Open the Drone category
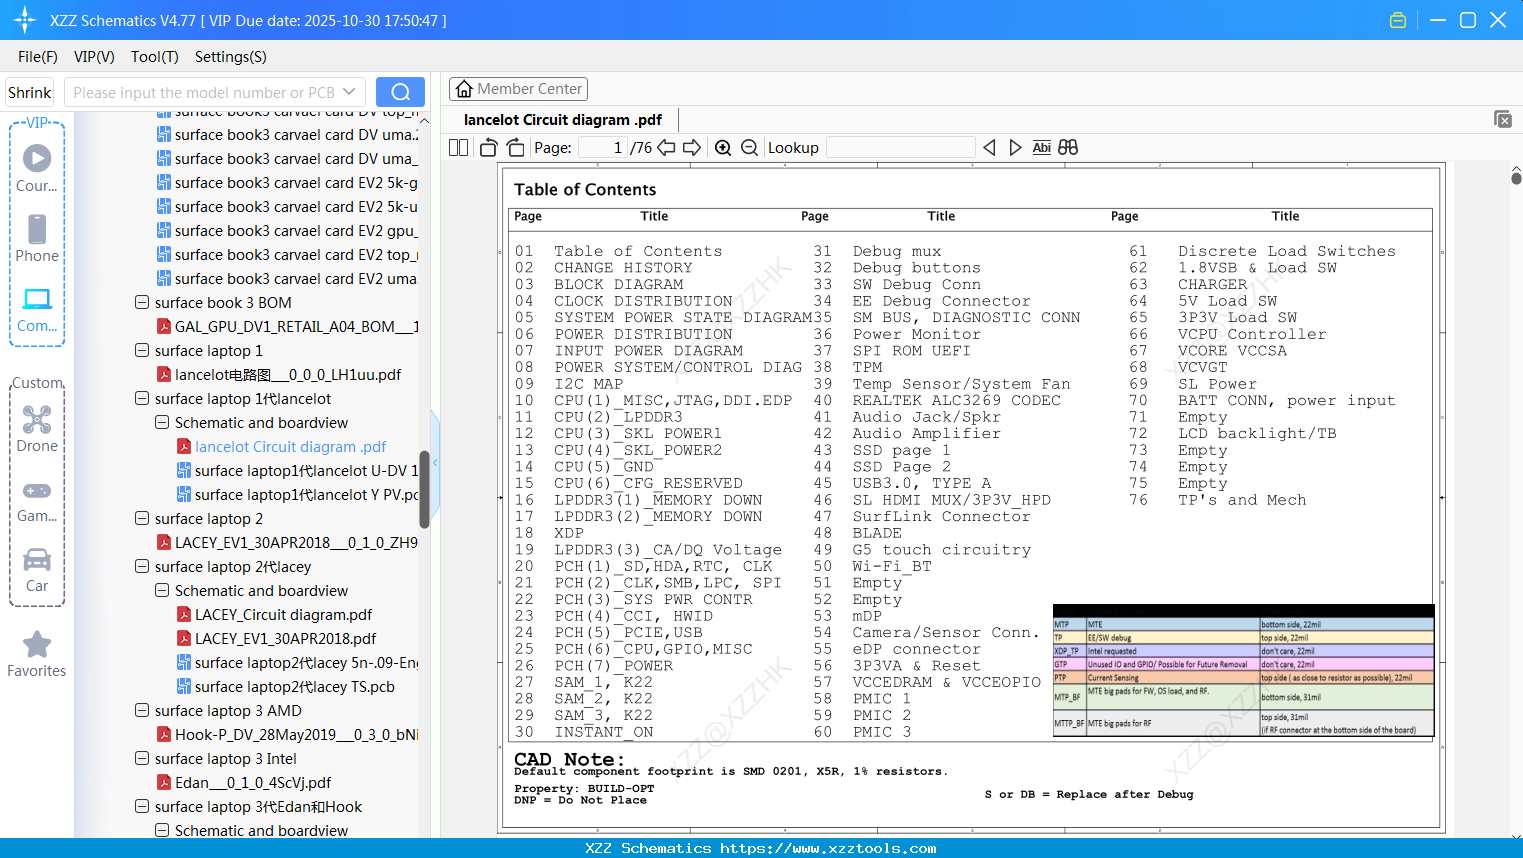This screenshot has height=858, width=1523. [x=37, y=429]
